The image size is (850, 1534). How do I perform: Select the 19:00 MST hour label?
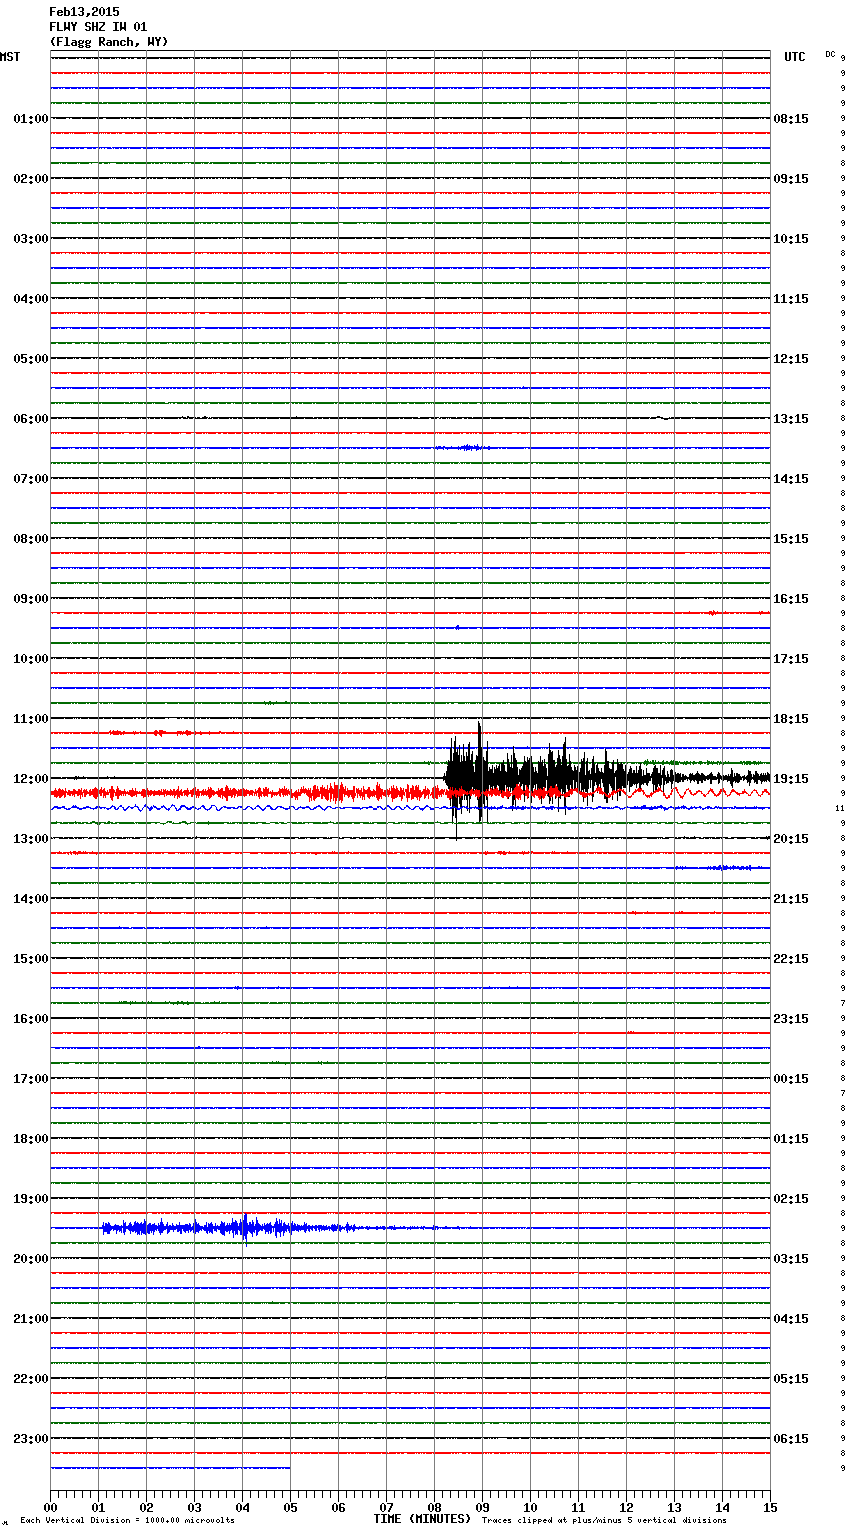click(31, 1199)
